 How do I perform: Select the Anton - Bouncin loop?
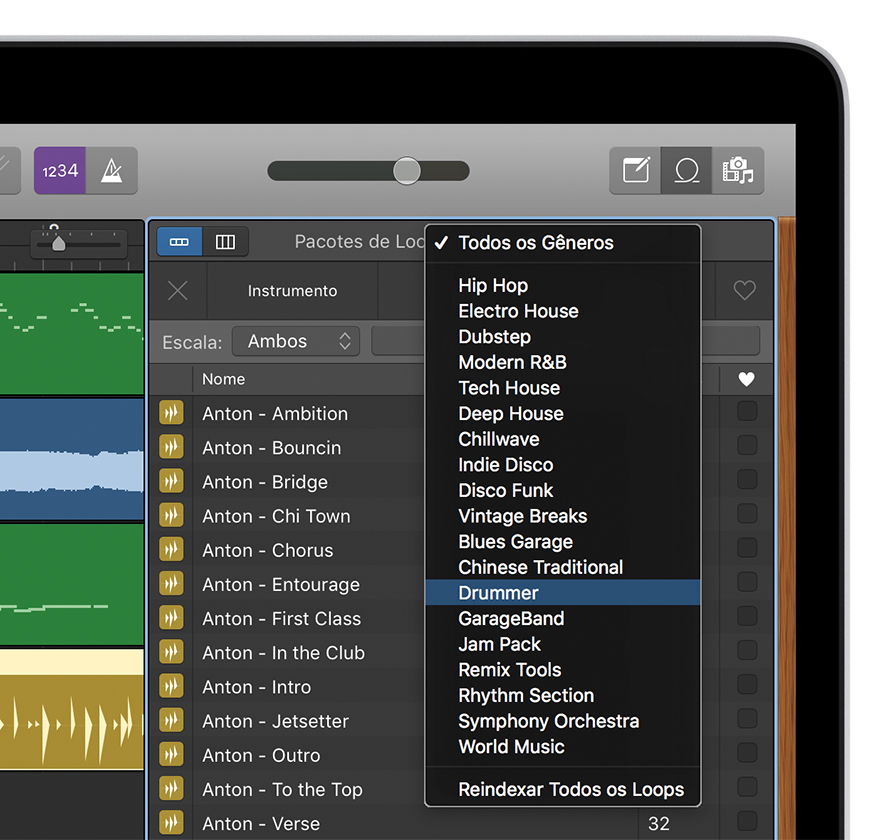(271, 448)
